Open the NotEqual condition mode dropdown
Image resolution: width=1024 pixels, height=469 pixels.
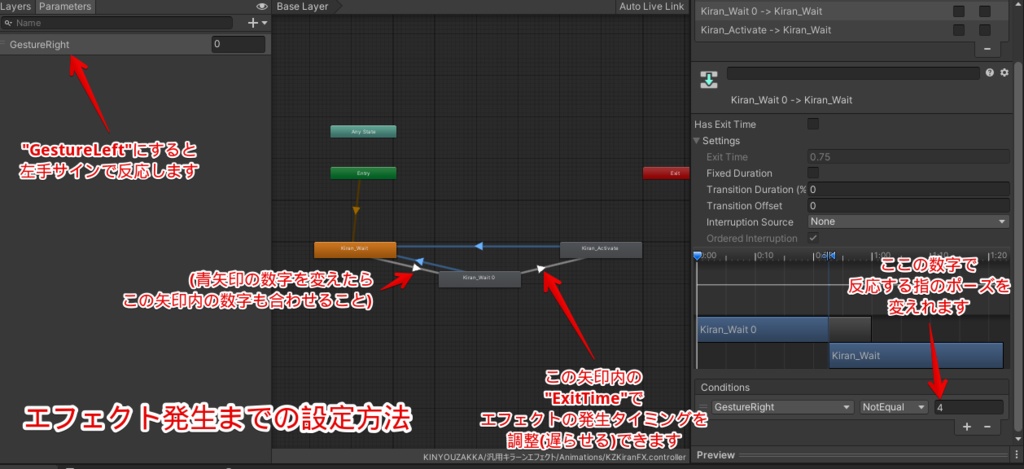[894, 407]
